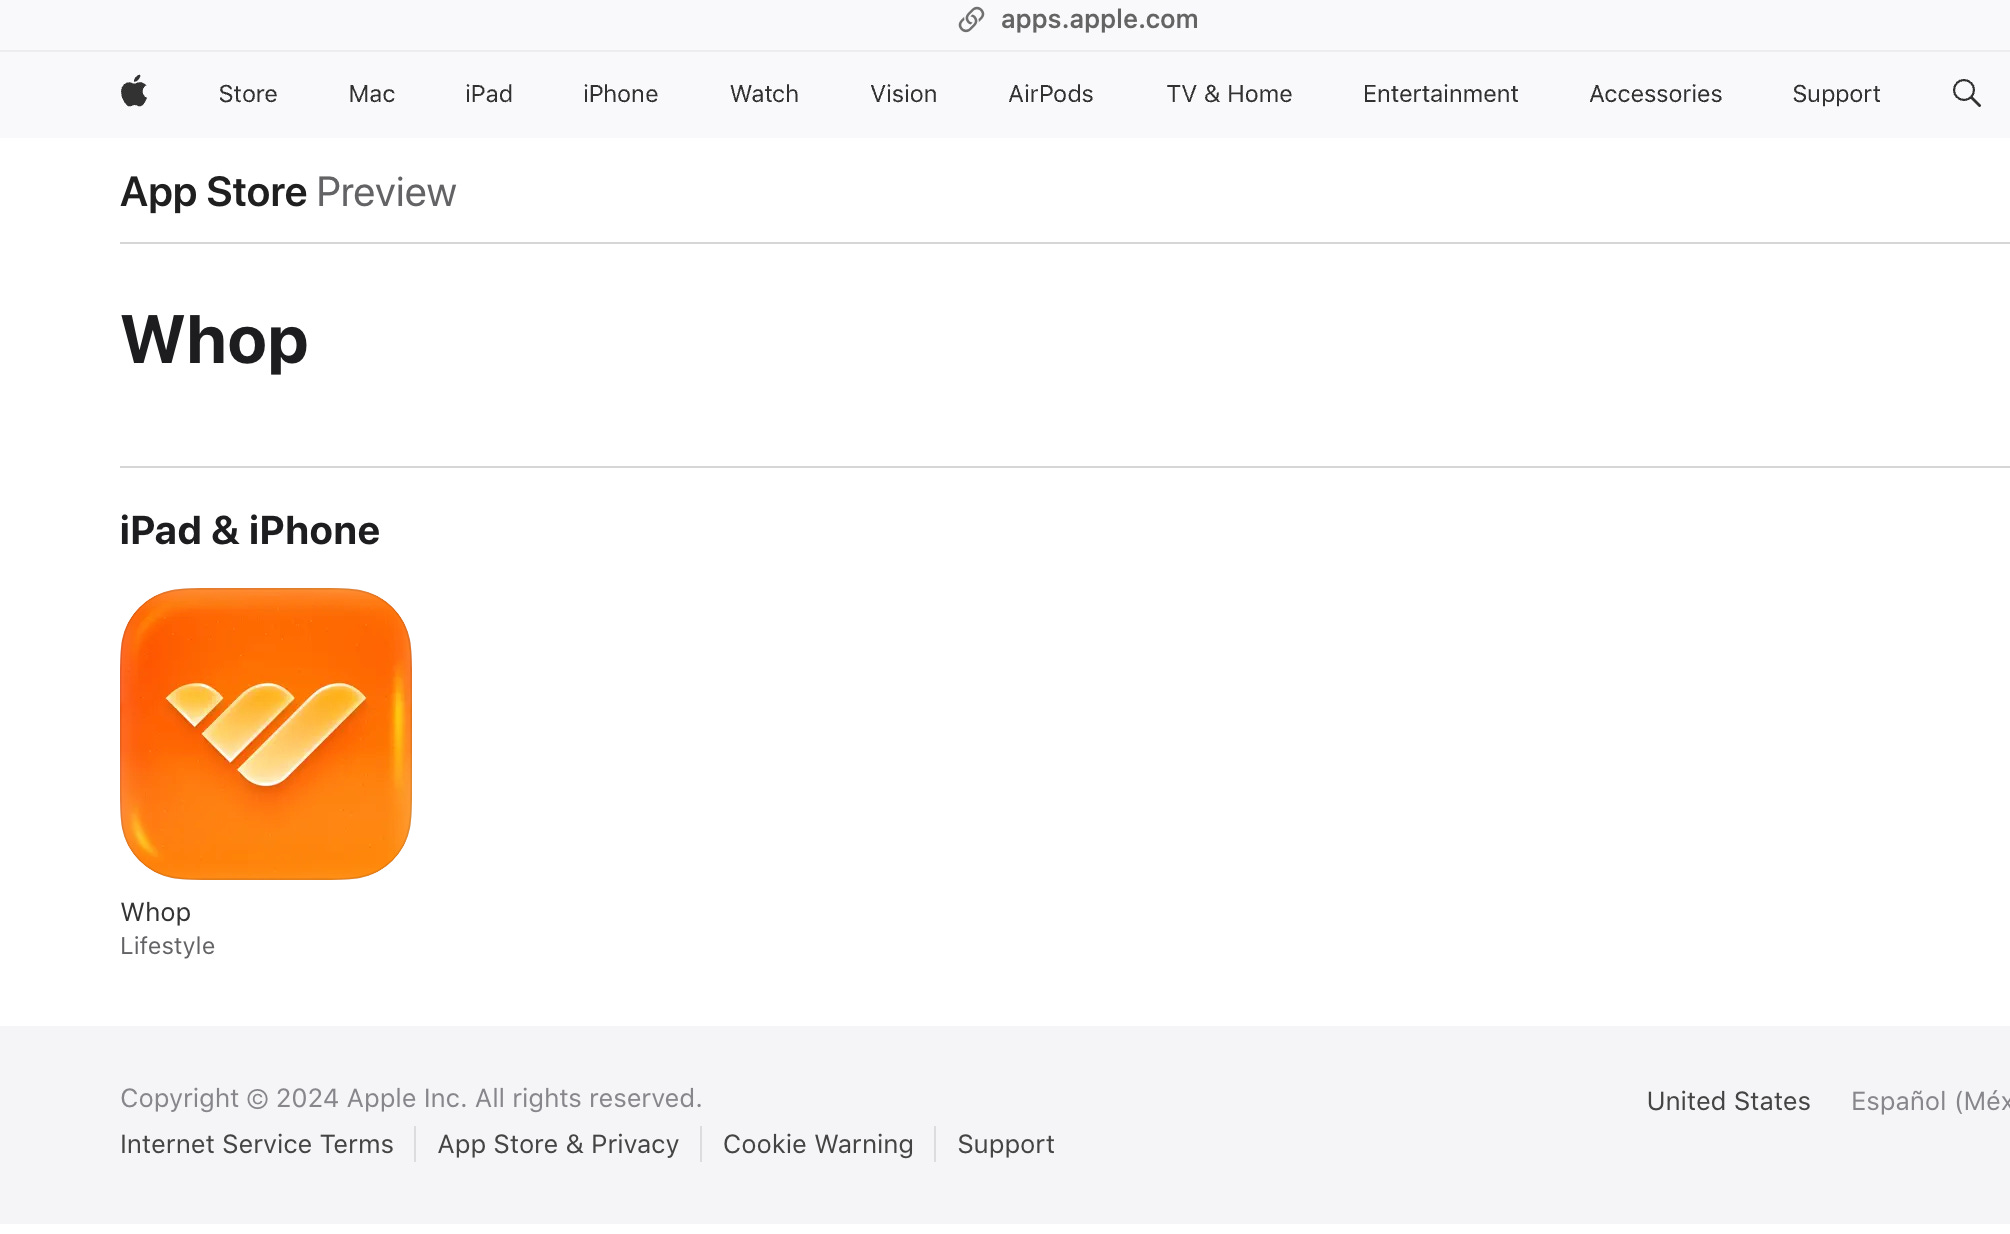Open the Internet Service Terms link
Image resolution: width=2010 pixels, height=1234 pixels.
tap(257, 1144)
